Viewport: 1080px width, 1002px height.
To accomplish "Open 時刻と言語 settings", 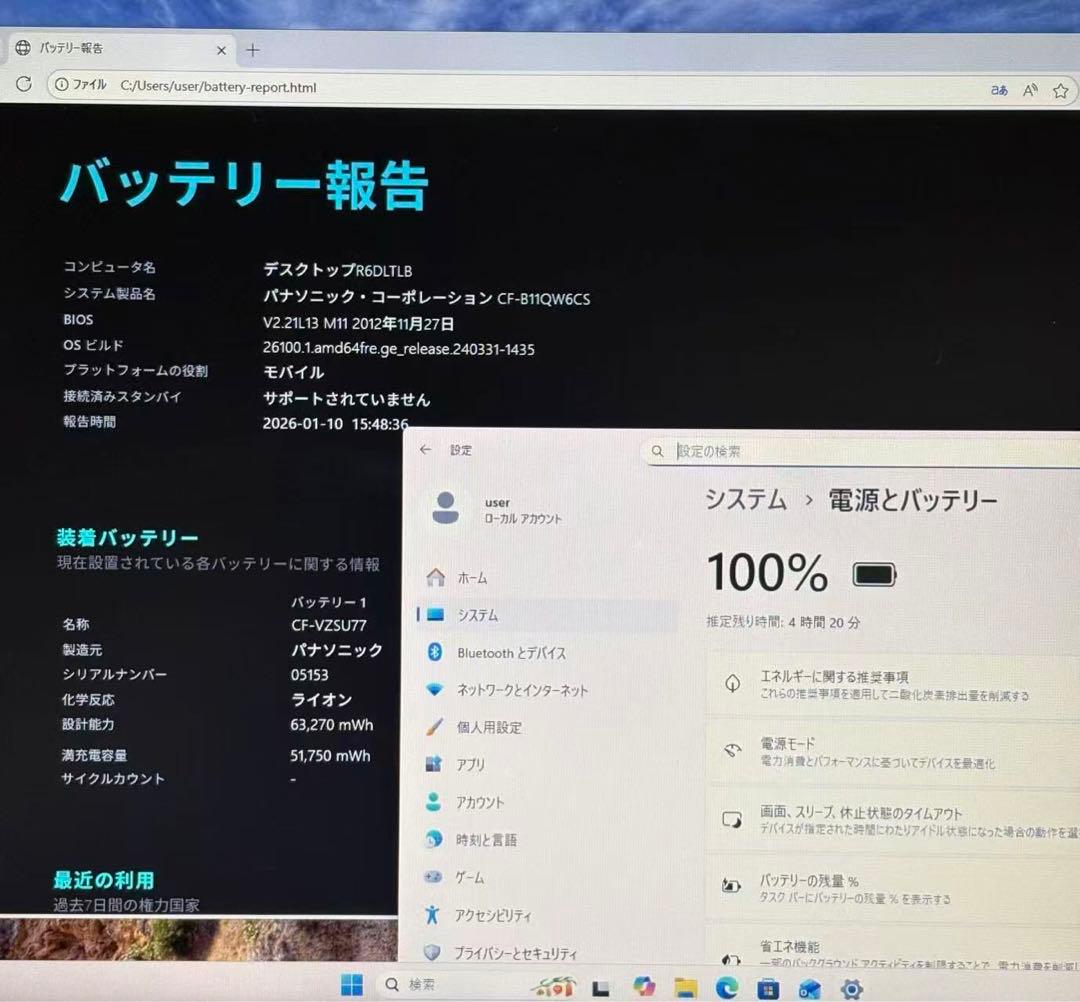I will tap(487, 840).
